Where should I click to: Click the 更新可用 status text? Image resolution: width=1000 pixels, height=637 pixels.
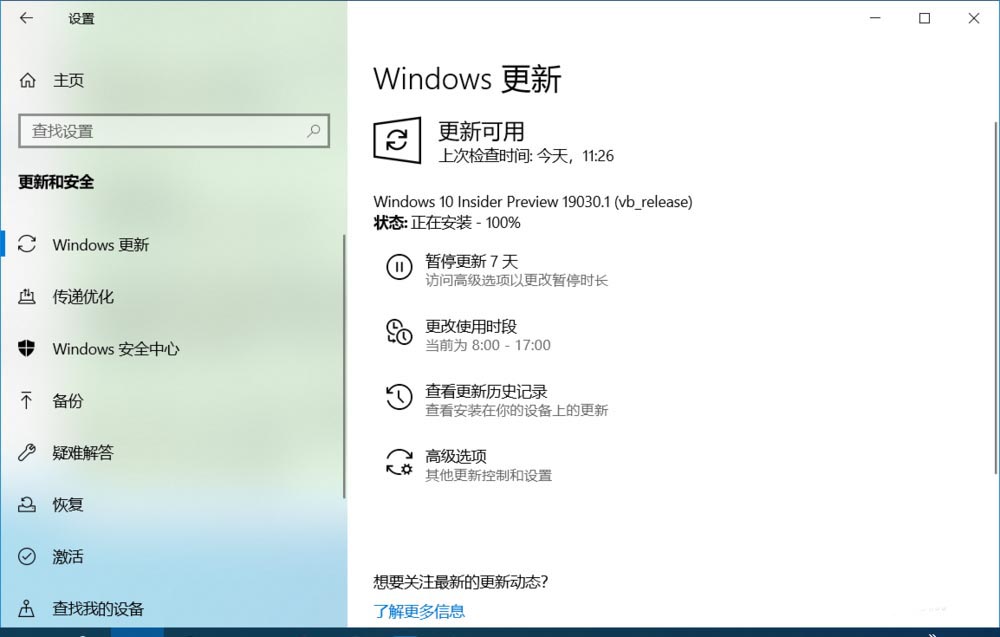point(482,131)
